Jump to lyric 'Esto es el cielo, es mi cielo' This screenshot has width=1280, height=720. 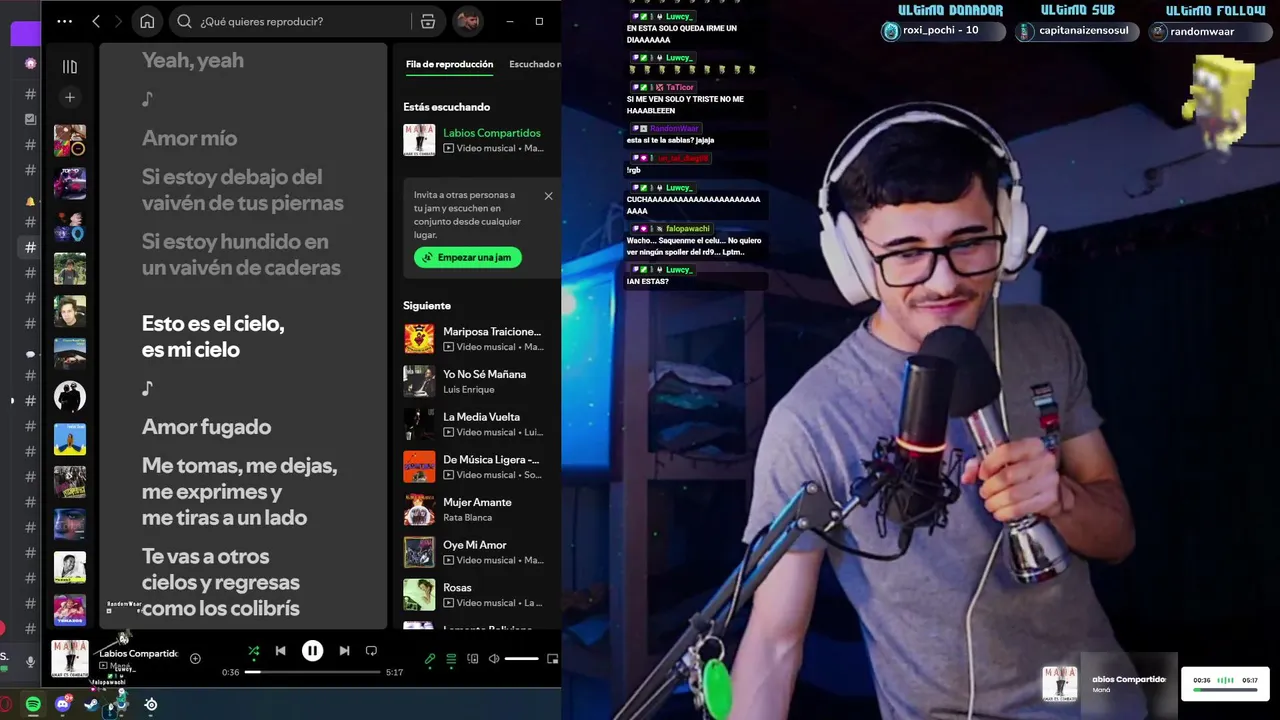coord(213,336)
